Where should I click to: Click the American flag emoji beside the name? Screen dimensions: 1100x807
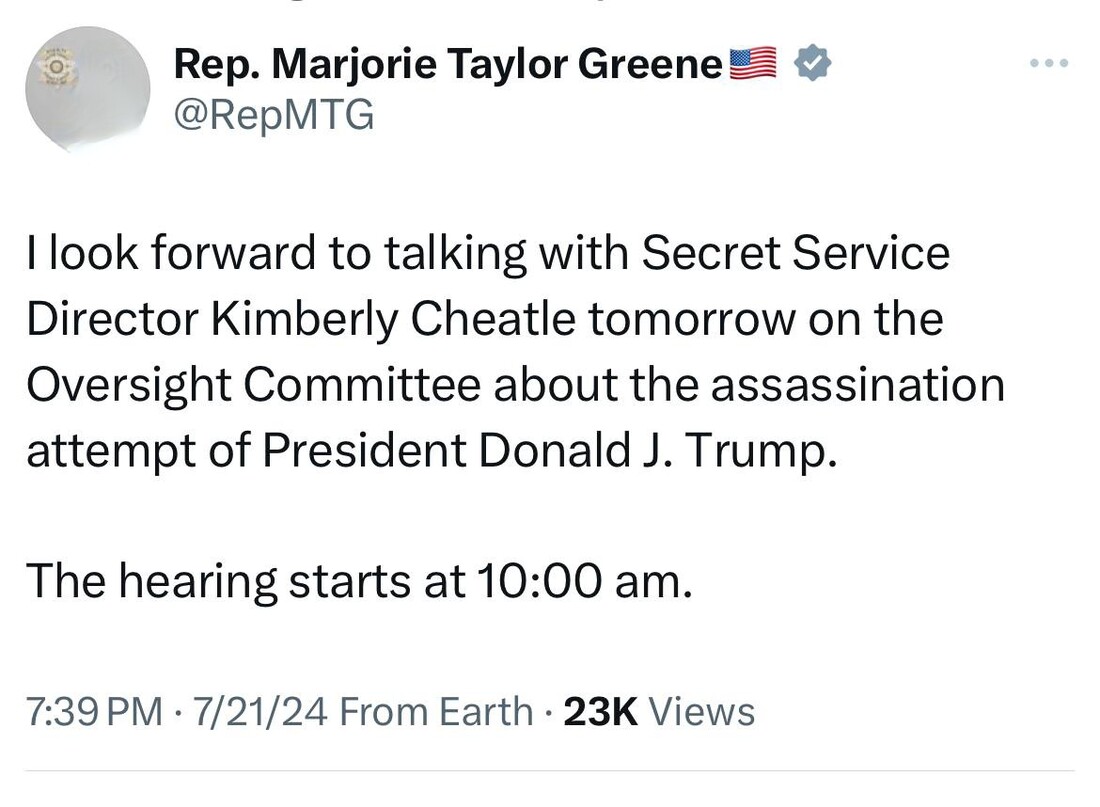[x=753, y=65]
